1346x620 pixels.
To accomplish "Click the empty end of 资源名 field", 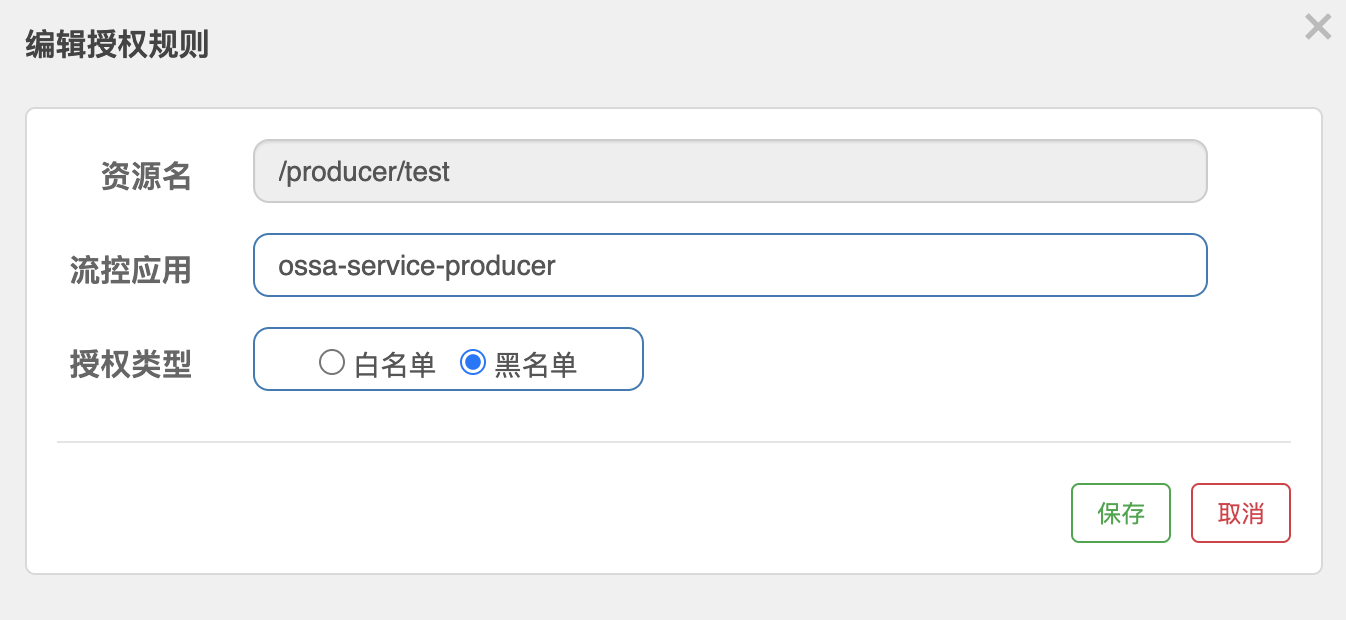I will (x=830, y=171).
